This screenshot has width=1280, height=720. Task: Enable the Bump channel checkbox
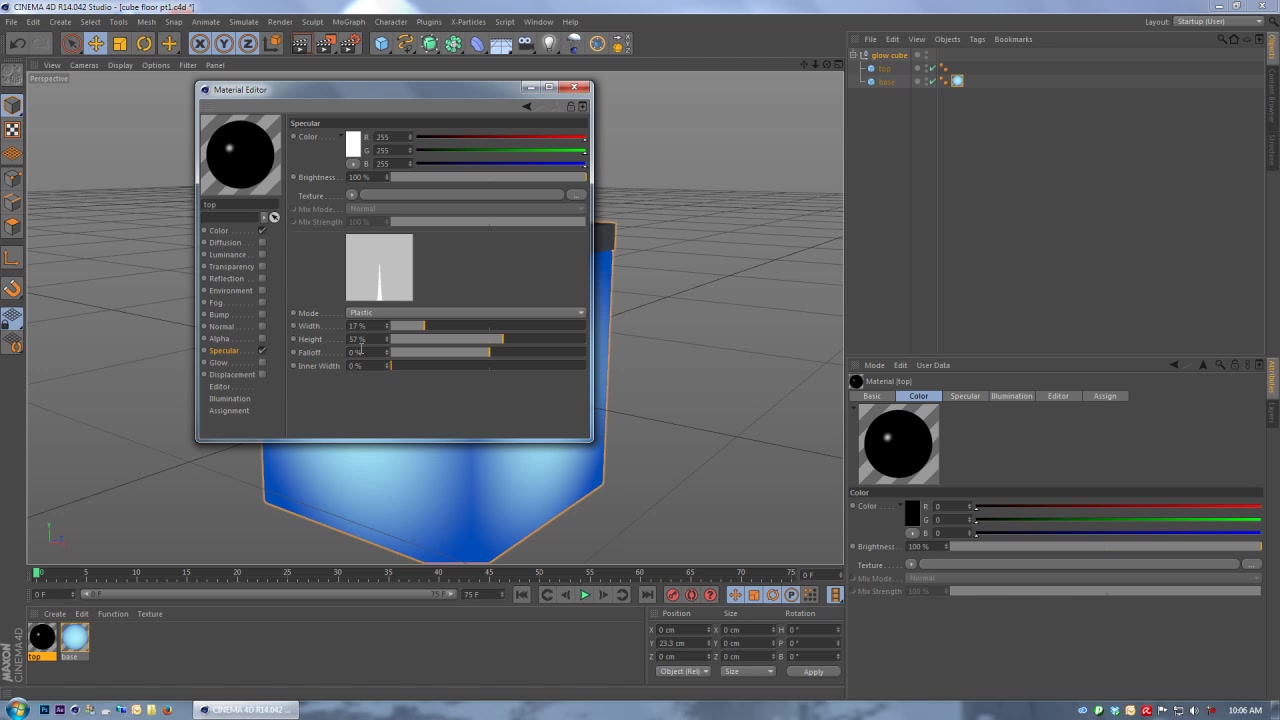point(261,315)
